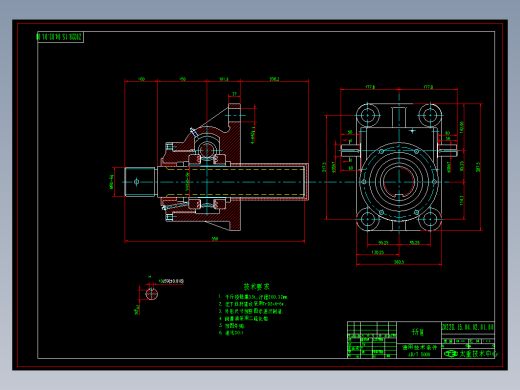Select the part name cell in the title block

point(419,332)
